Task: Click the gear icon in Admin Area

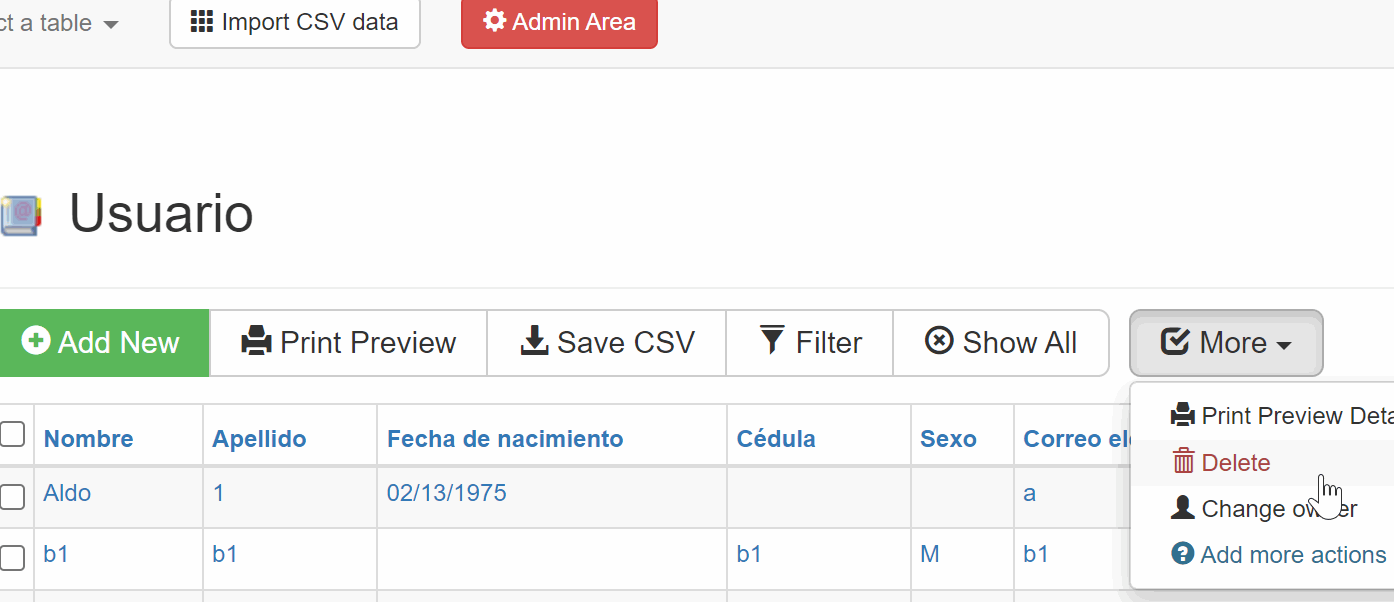Action: point(494,21)
